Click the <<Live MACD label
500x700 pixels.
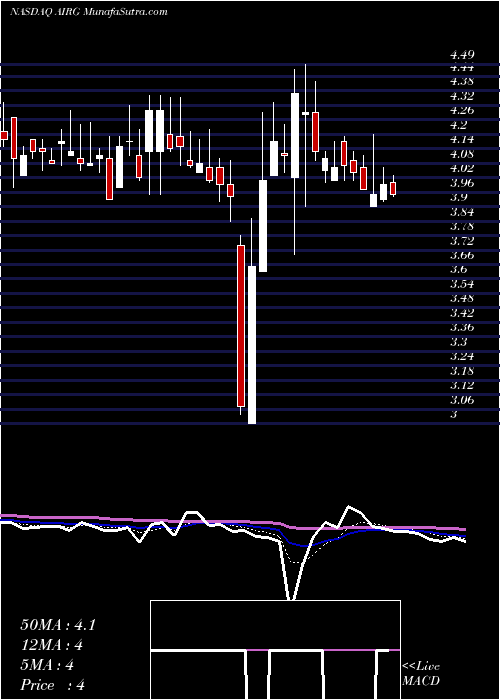coord(421,674)
